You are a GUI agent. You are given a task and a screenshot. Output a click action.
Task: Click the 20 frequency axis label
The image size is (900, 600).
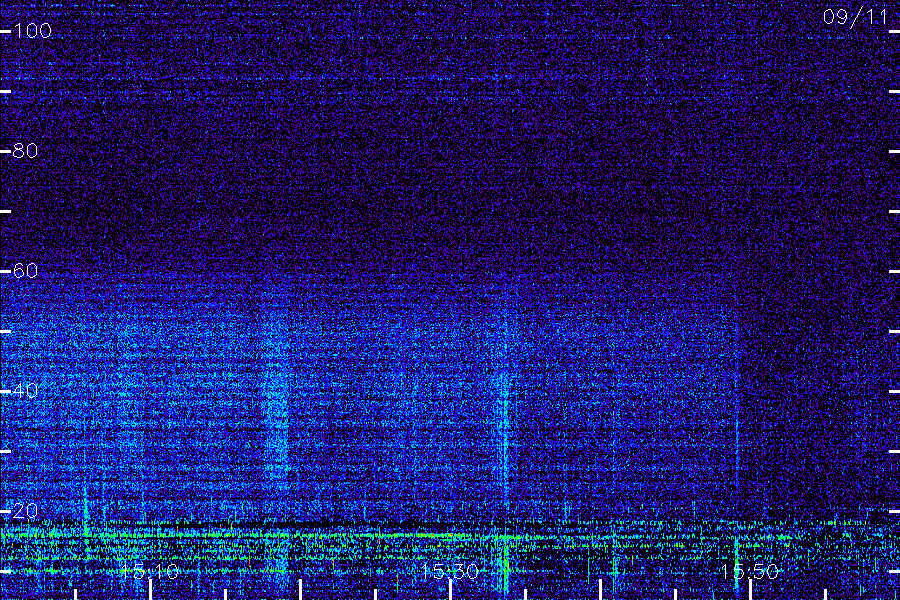[x=25, y=510]
